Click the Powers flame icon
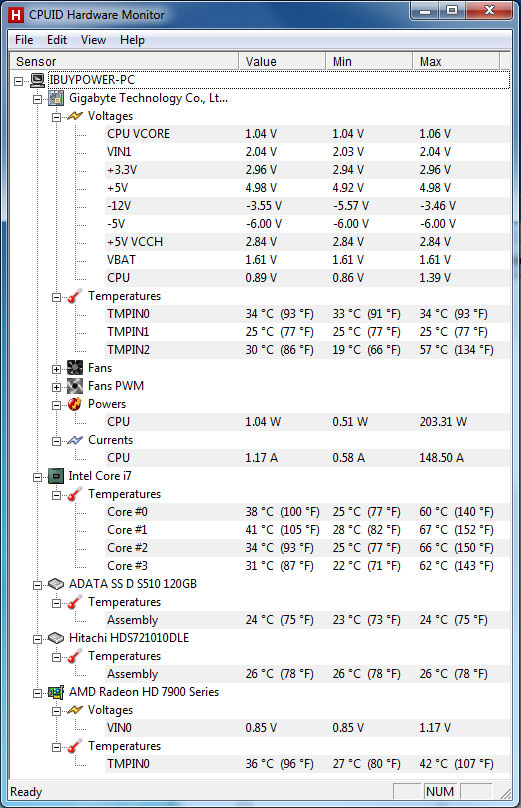The height and width of the screenshot is (808, 521). click(75, 404)
